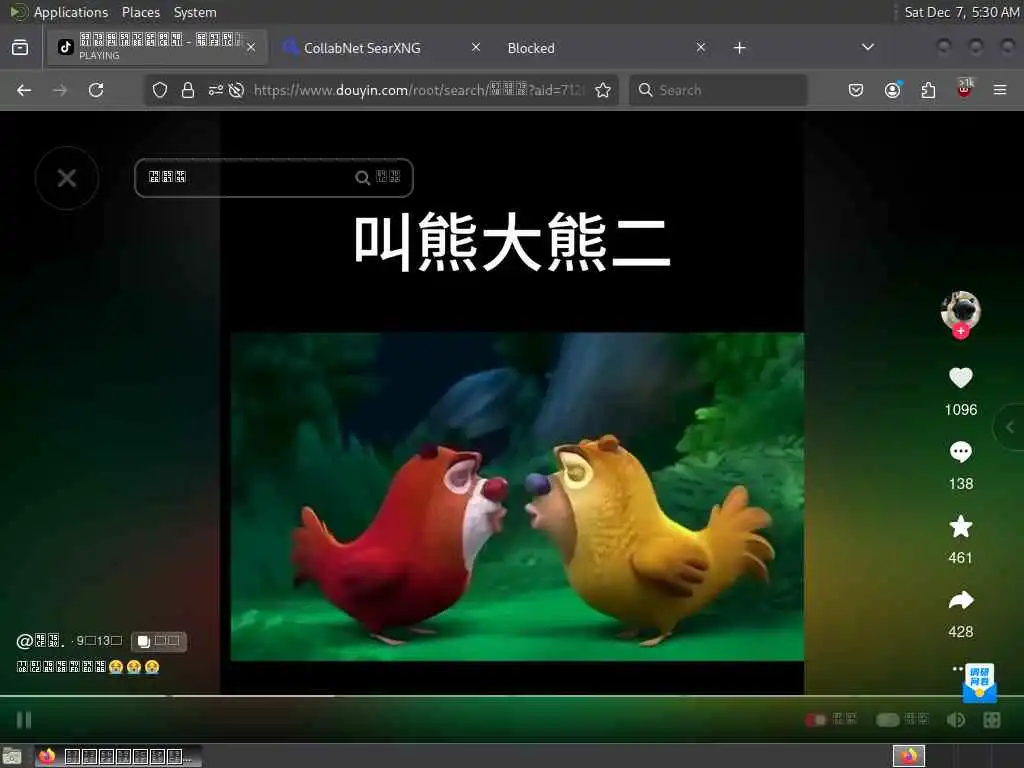The height and width of the screenshot is (768, 1024).
Task: Open the Firefox account icon
Action: point(892,90)
